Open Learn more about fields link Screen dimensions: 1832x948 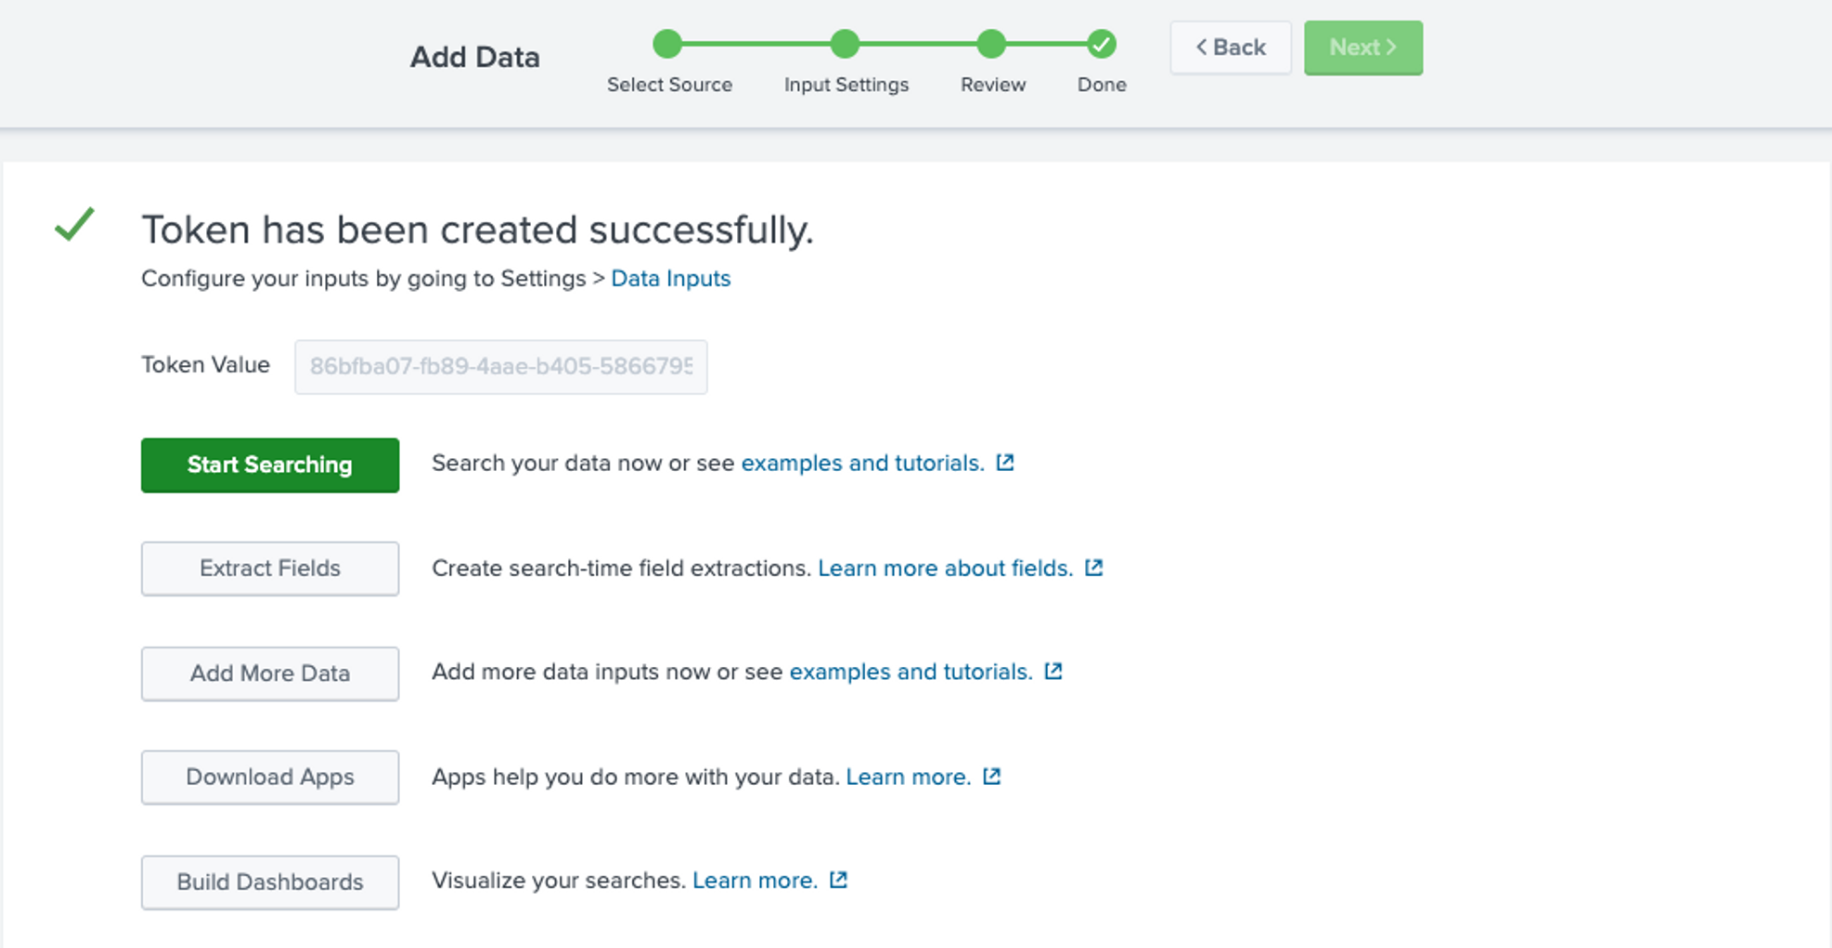point(945,568)
